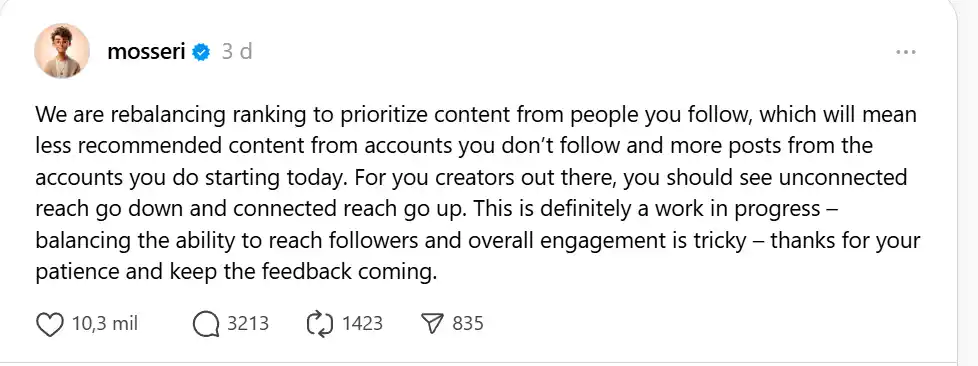978x366 pixels.
Task: Visit the mosseri username link
Action: point(147,52)
